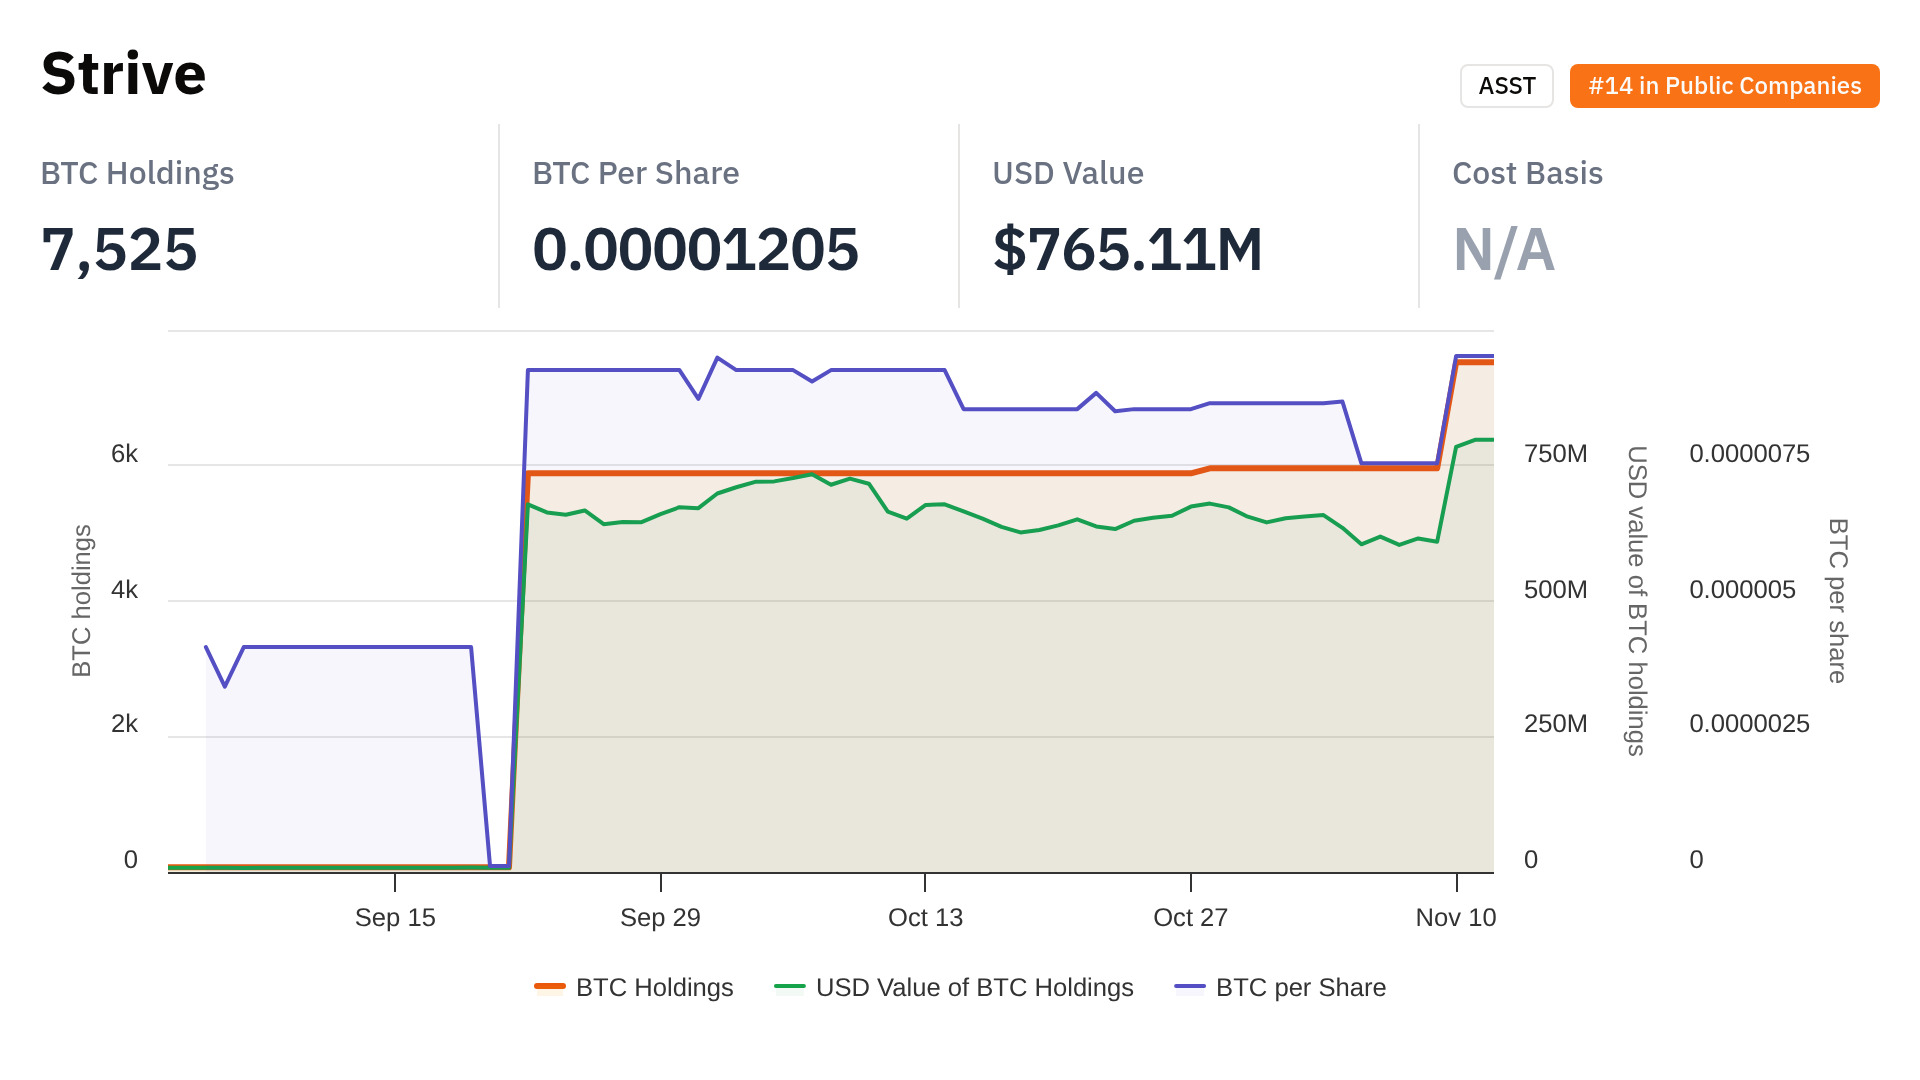Image resolution: width=1920 pixels, height=1080 pixels.
Task: Click the purple BTC per Share swatch
Action: (1190, 987)
